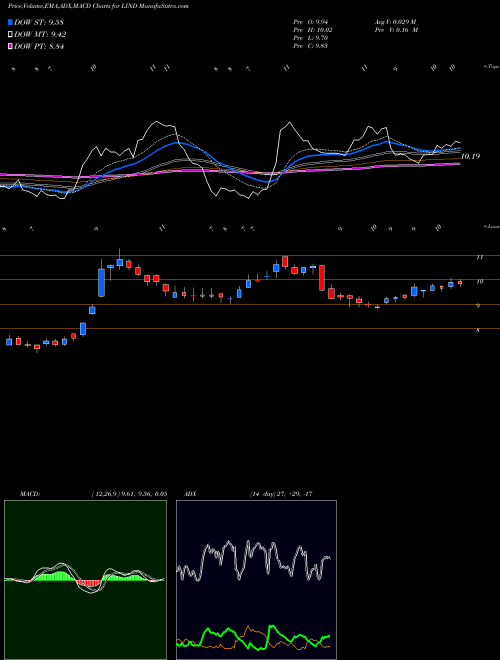This screenshot has height=660, width=500.
Task: Click the magenta DOW PT legend swatch
Action: (10, 47)
